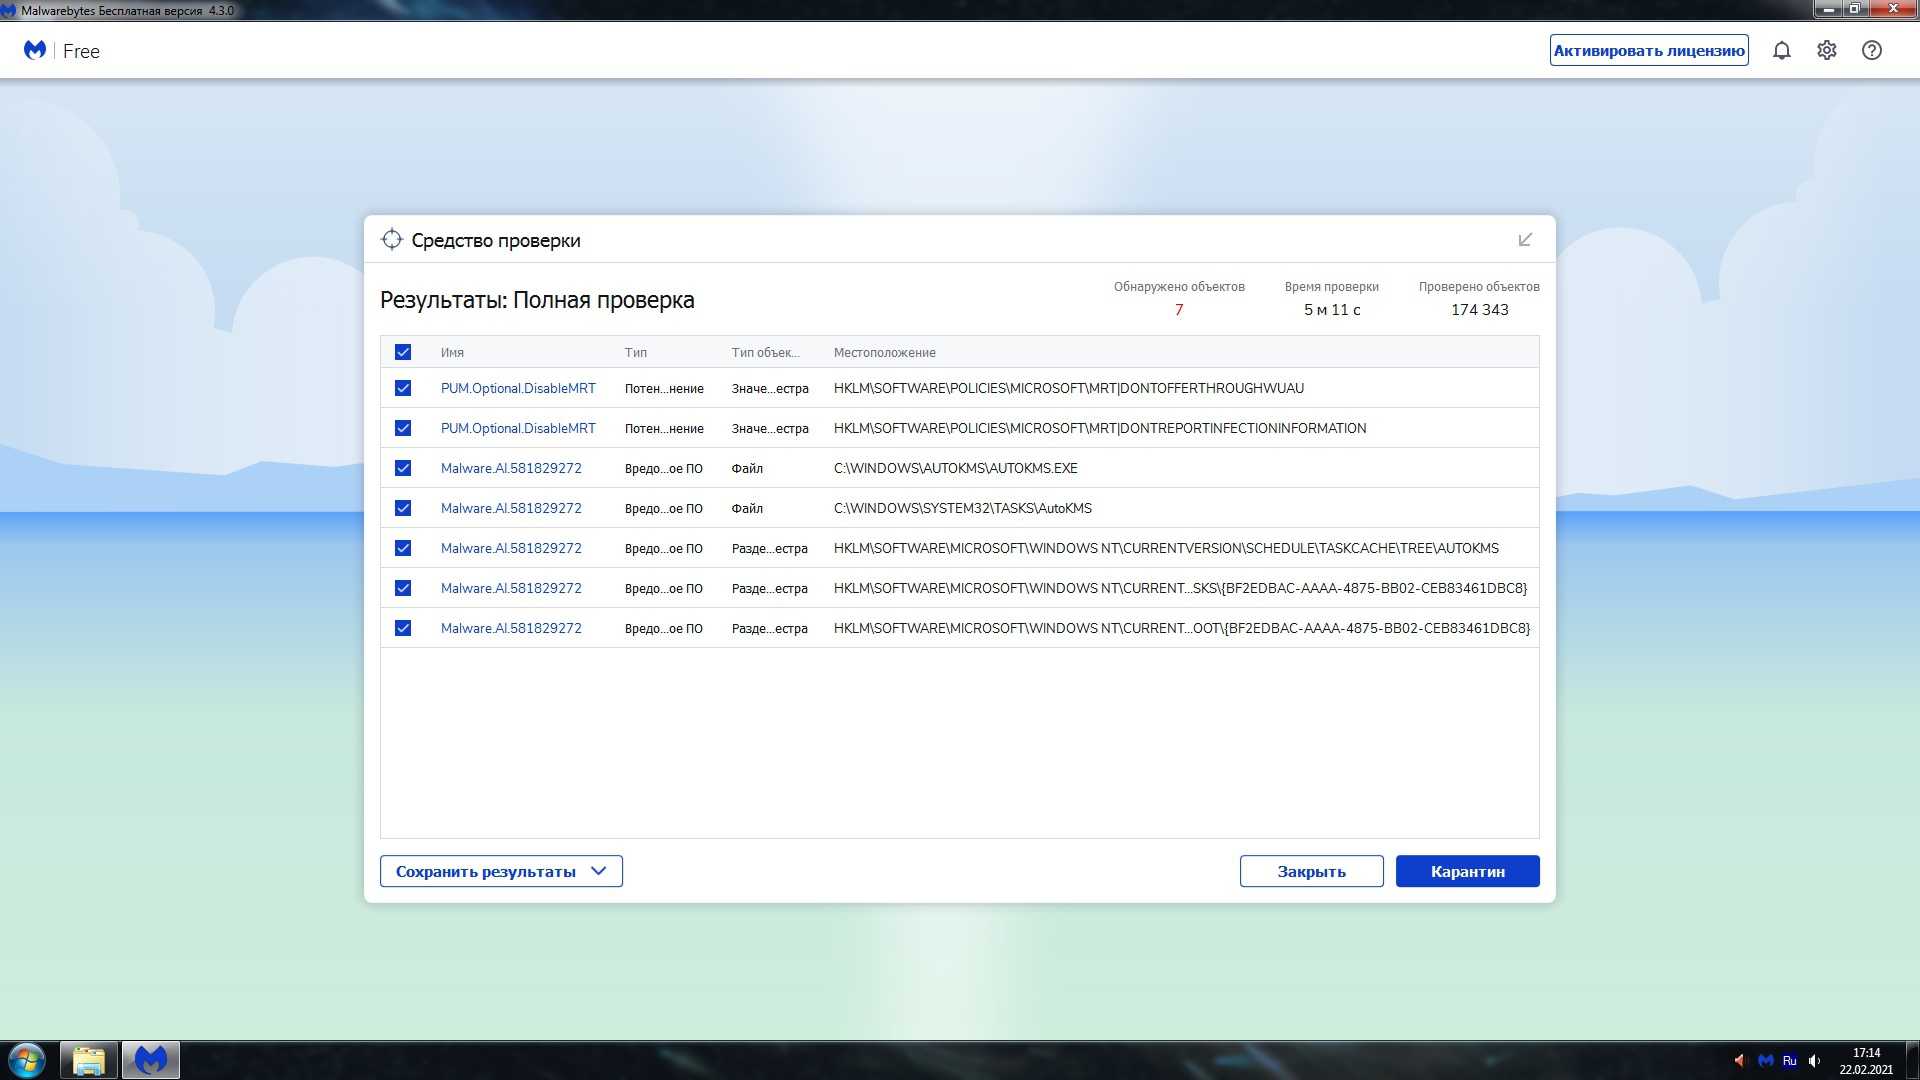Viewport: 1920px width, 1080px height.
Task: Click the Закрыть button
Action: click(x=1311, y=871)
